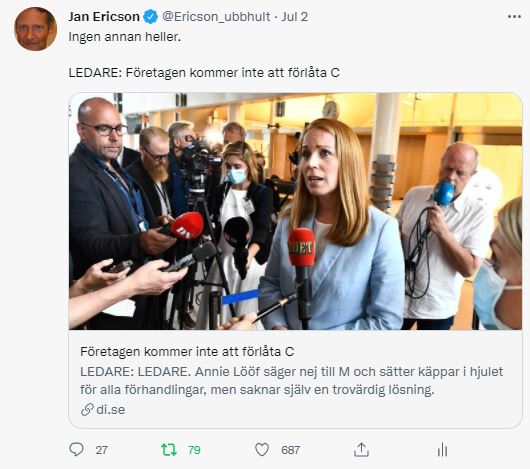
Task: Open Jan Ericson's profile avatar
Action: point(35,29)
